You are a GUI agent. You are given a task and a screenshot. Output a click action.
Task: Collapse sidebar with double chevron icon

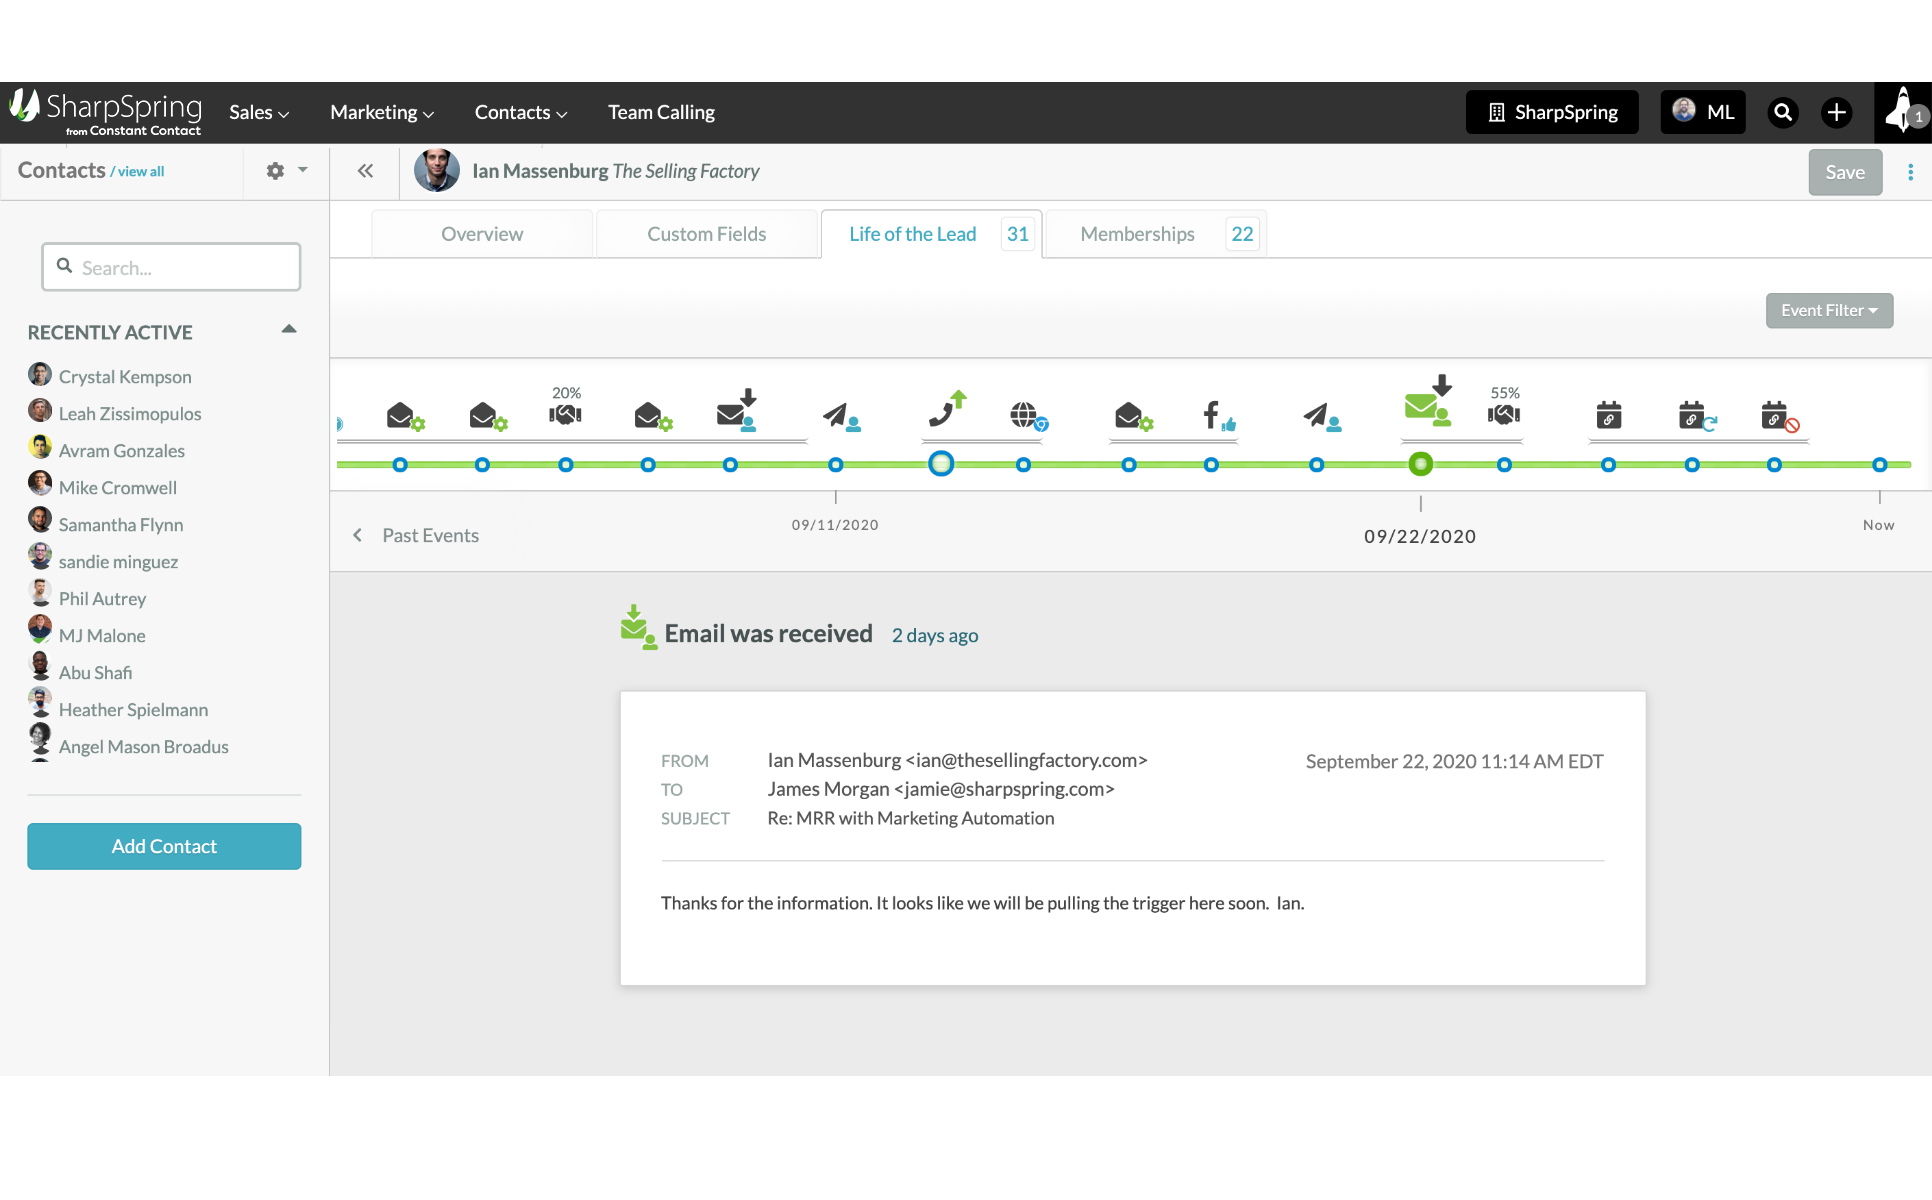coord(365,171)
